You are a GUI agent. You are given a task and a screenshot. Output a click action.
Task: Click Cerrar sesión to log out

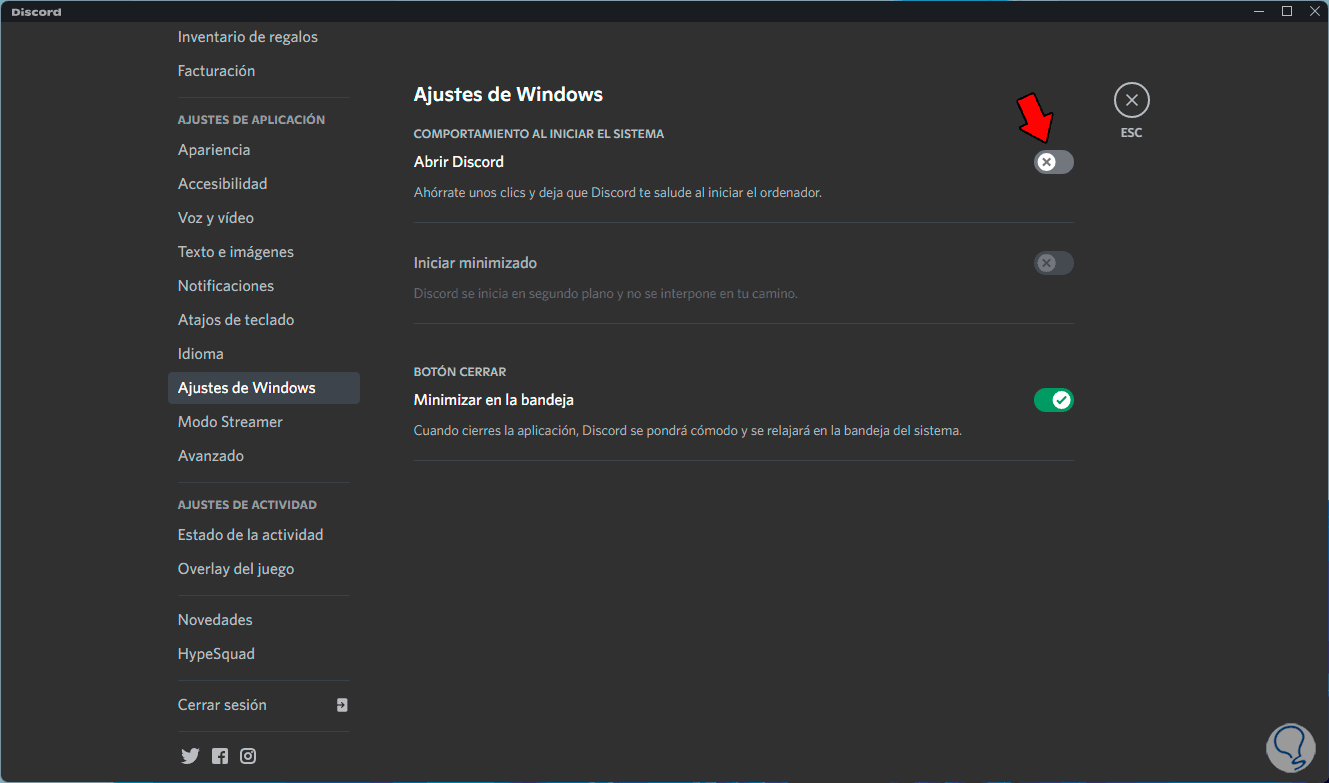pos(264,705)
